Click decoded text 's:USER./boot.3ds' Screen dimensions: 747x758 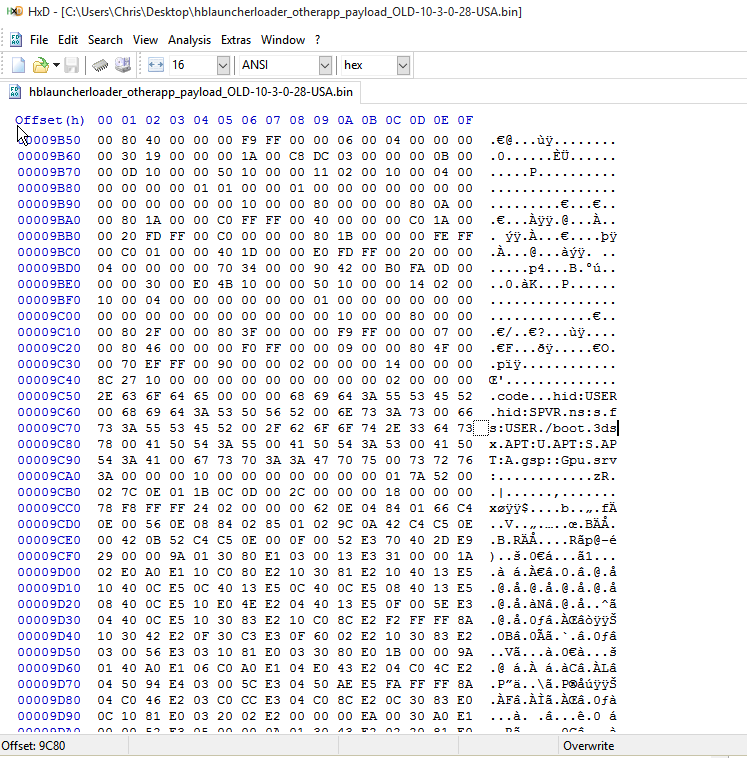click(553, 428)
